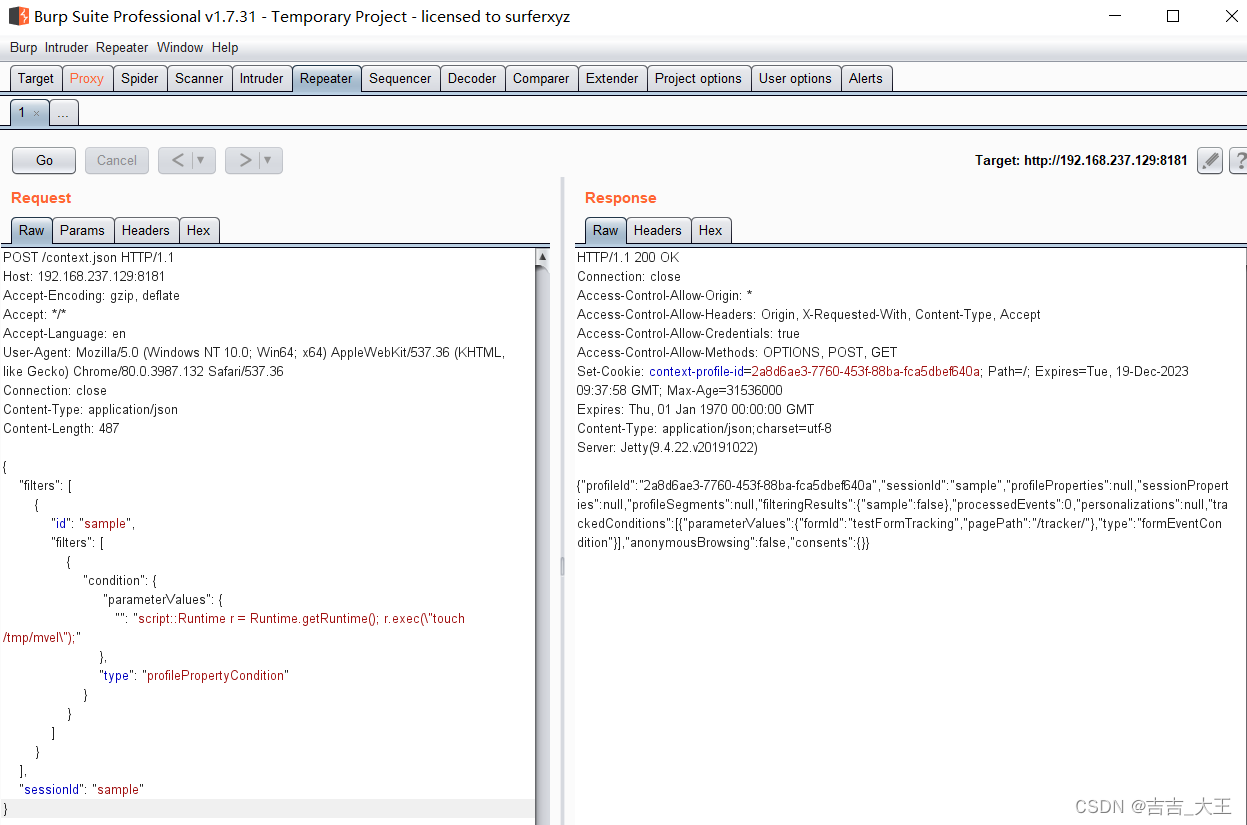This screenshot has height=825, width=1247.
Task: Open the User options tab
Action: [x=795, y=78]
